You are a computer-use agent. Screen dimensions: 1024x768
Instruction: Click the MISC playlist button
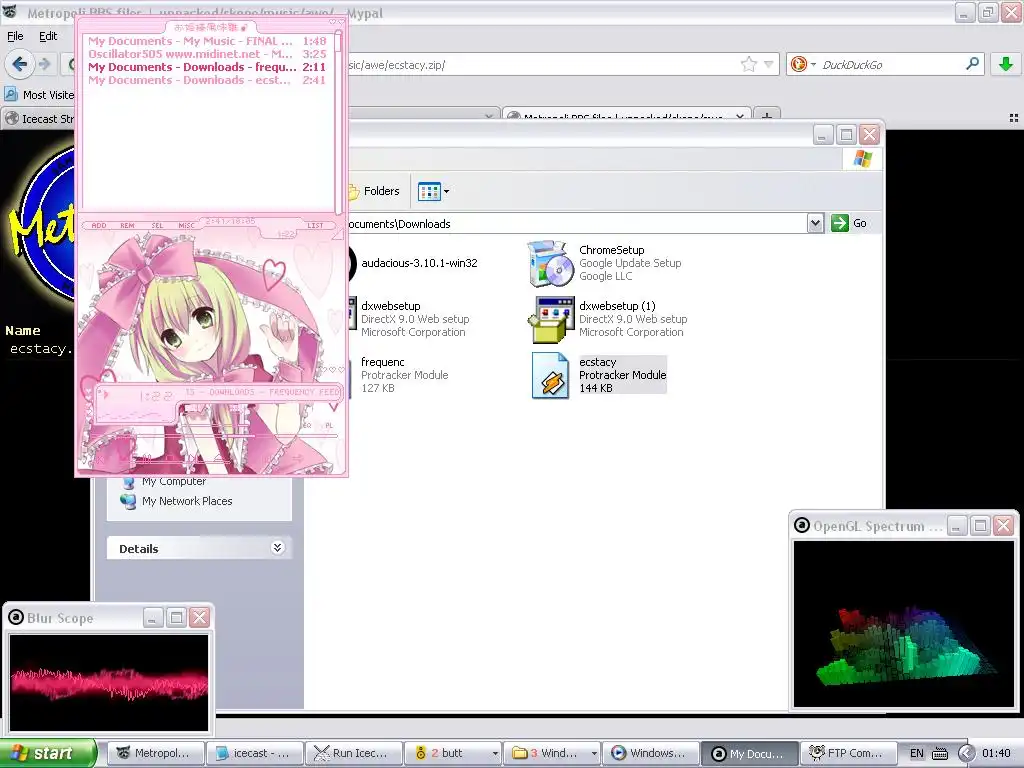tap(186, 225)
